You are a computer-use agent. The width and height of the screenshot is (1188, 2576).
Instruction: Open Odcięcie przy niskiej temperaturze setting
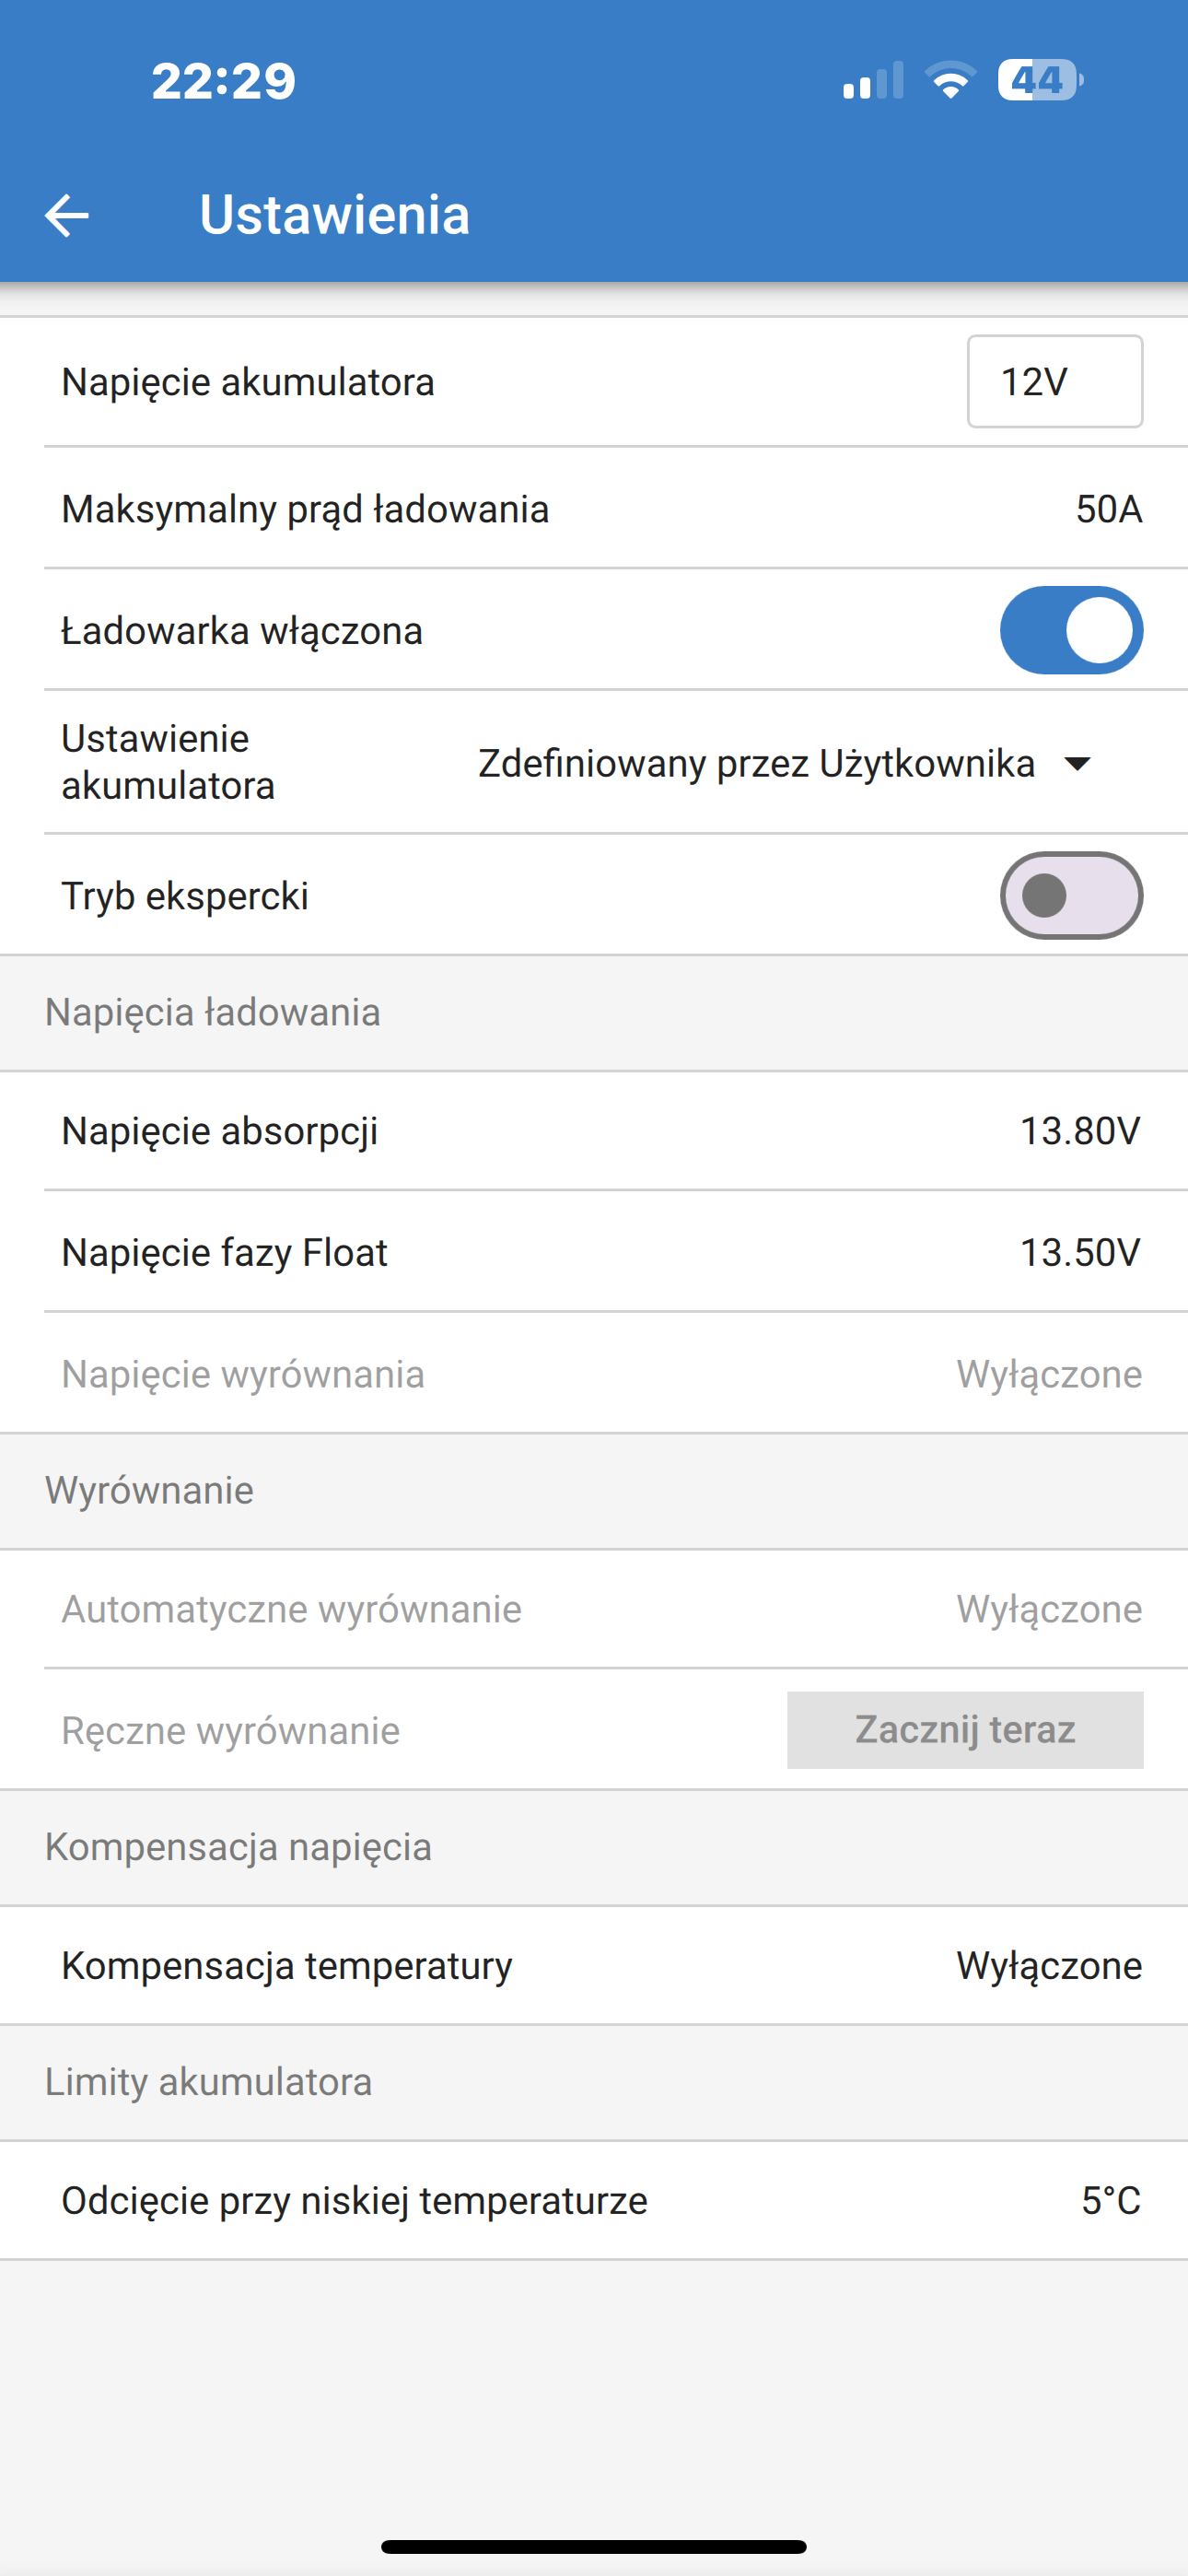[x=594, y=2199]
